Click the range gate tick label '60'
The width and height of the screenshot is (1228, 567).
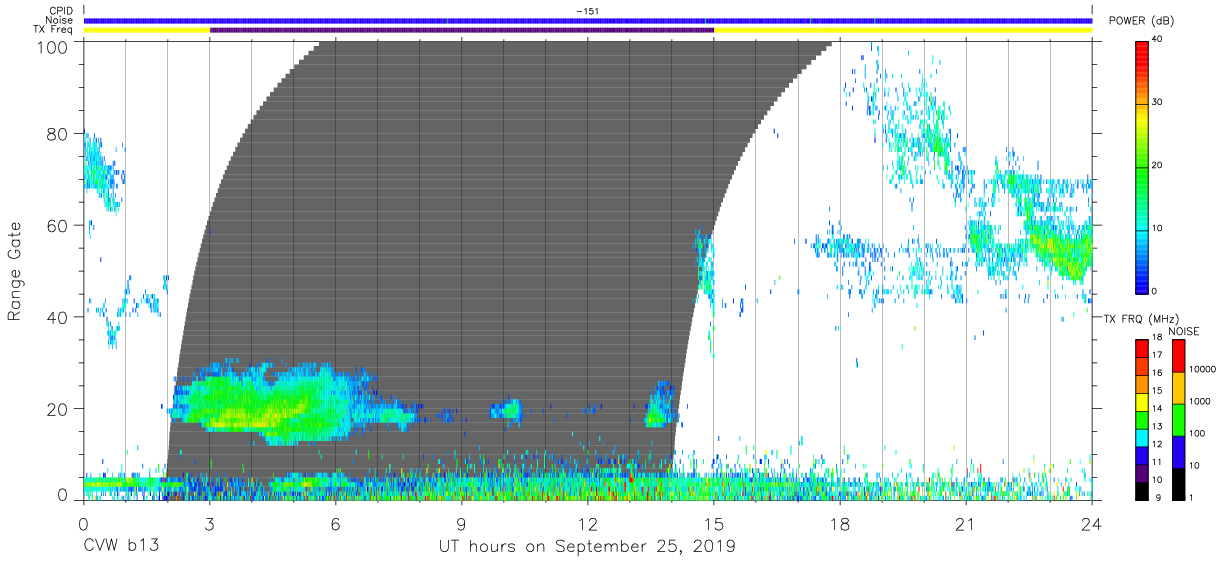(58, 226)
